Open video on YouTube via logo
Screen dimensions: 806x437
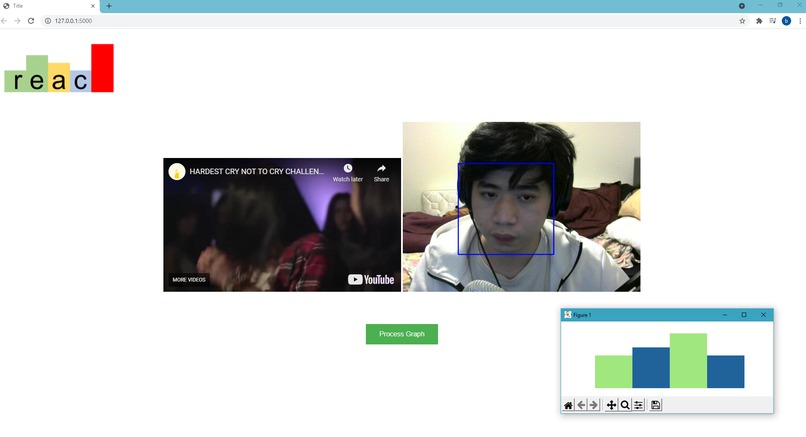(371, 279)
